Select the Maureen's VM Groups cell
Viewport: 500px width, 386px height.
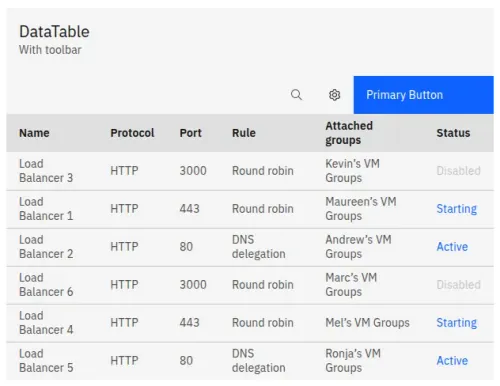tap(361, 209)
